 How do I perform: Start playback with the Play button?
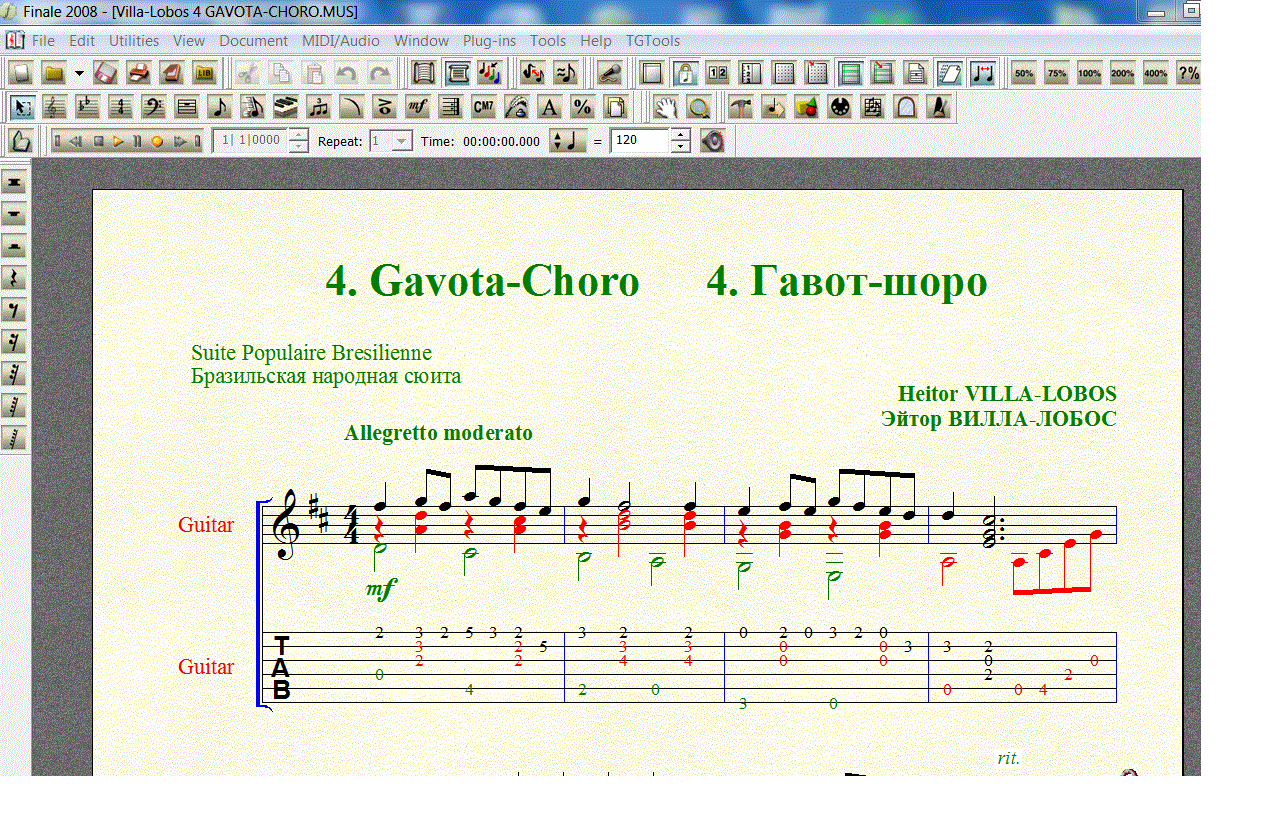118,141
